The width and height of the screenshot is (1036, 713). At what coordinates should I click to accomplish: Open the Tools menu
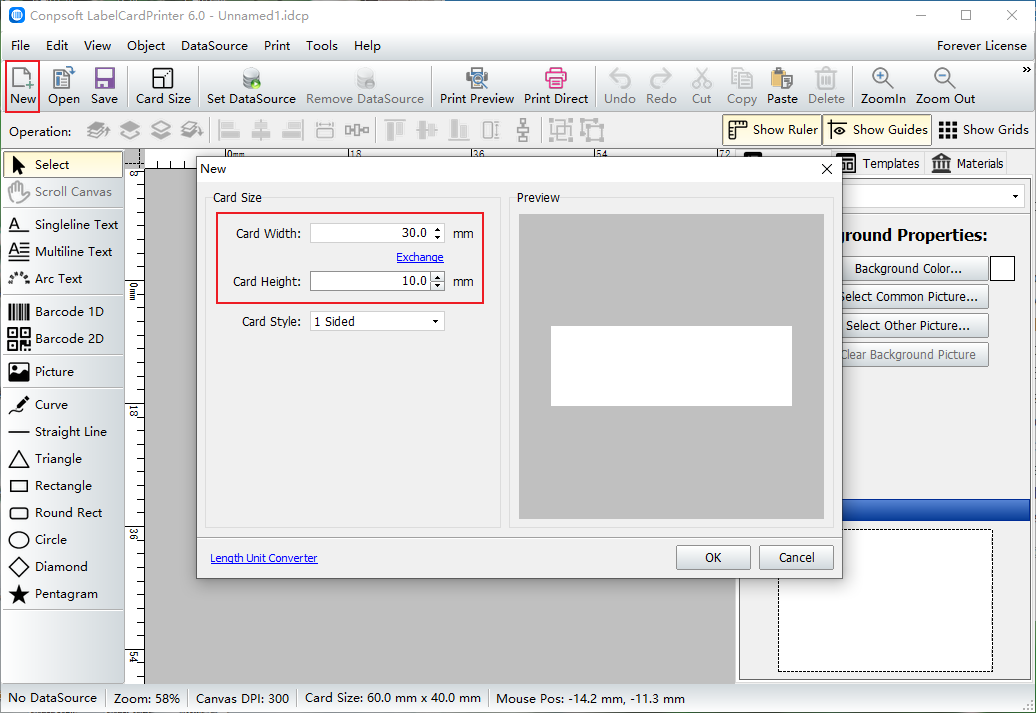[322, 46]
